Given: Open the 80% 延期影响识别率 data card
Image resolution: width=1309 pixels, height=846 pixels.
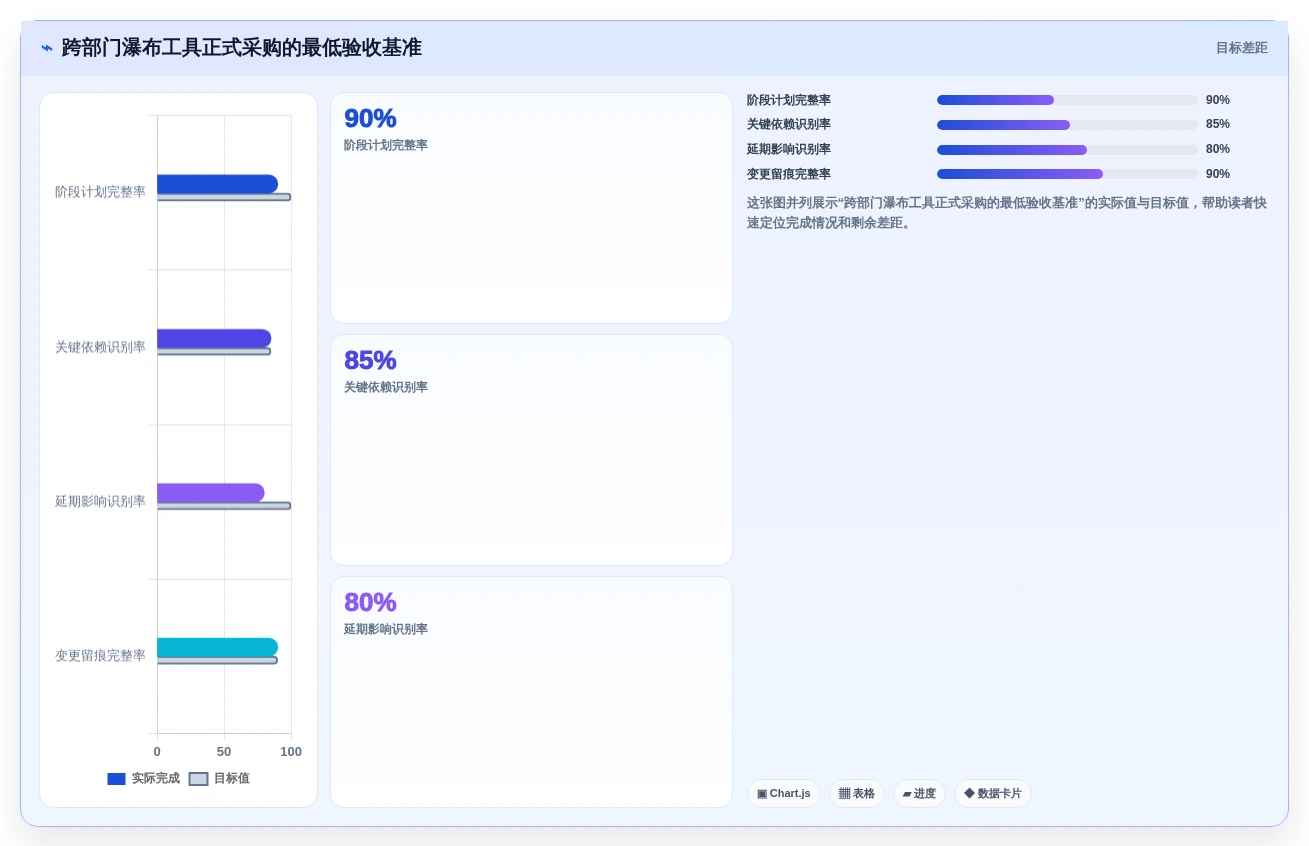Looking at the screenshot, I should (x=531, y=692).
